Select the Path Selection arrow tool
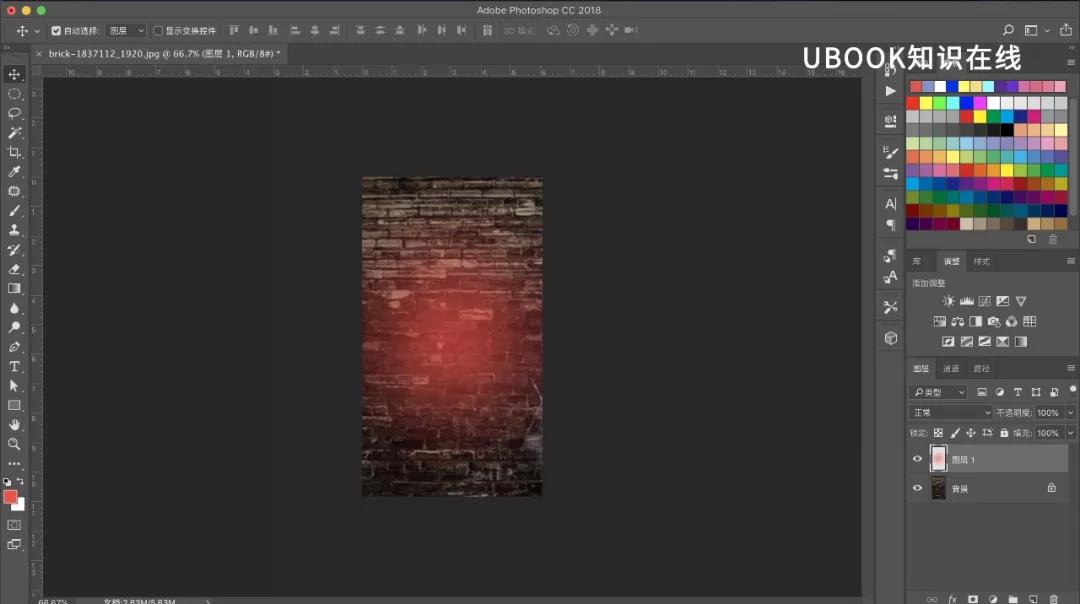Image resolution: width=1080 pixels, height=604 pixels. tap(14, 386)
